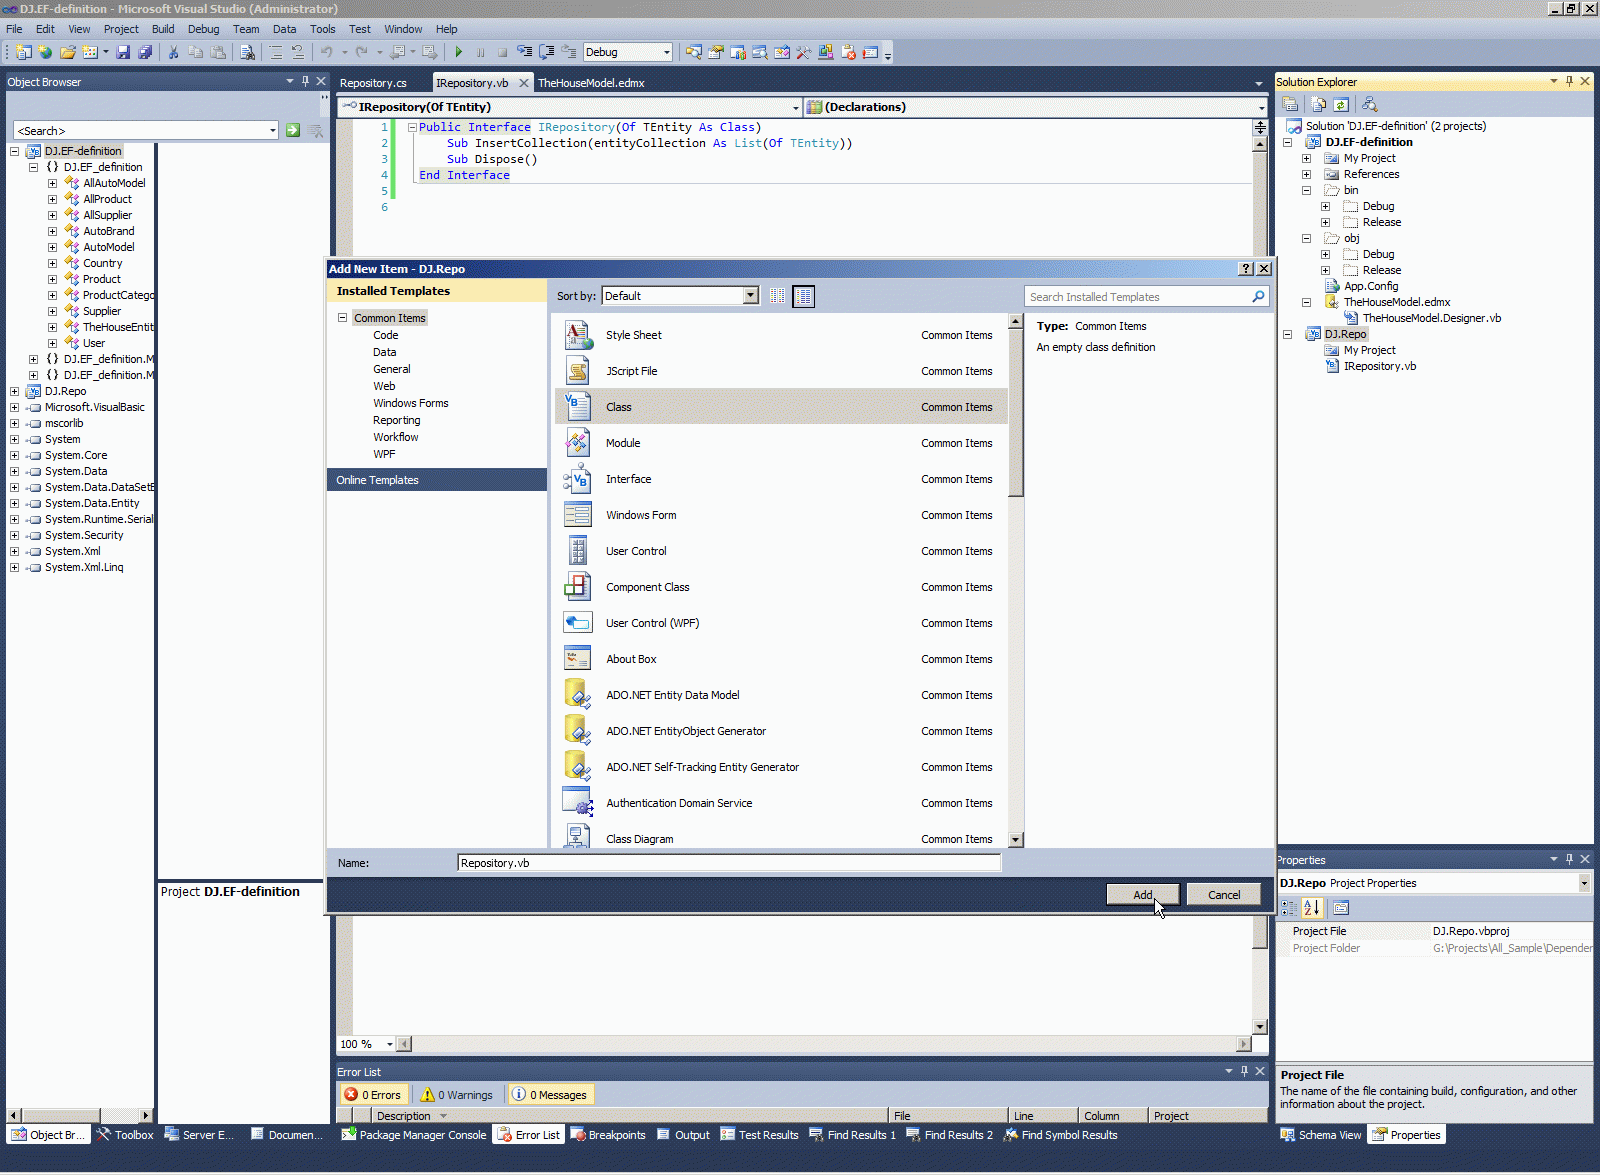Image resolution: width=1600 pixels, height=1175 pixels.
Task: Switch dialog to medium icons list view
Action: click(x=803, y=296)
